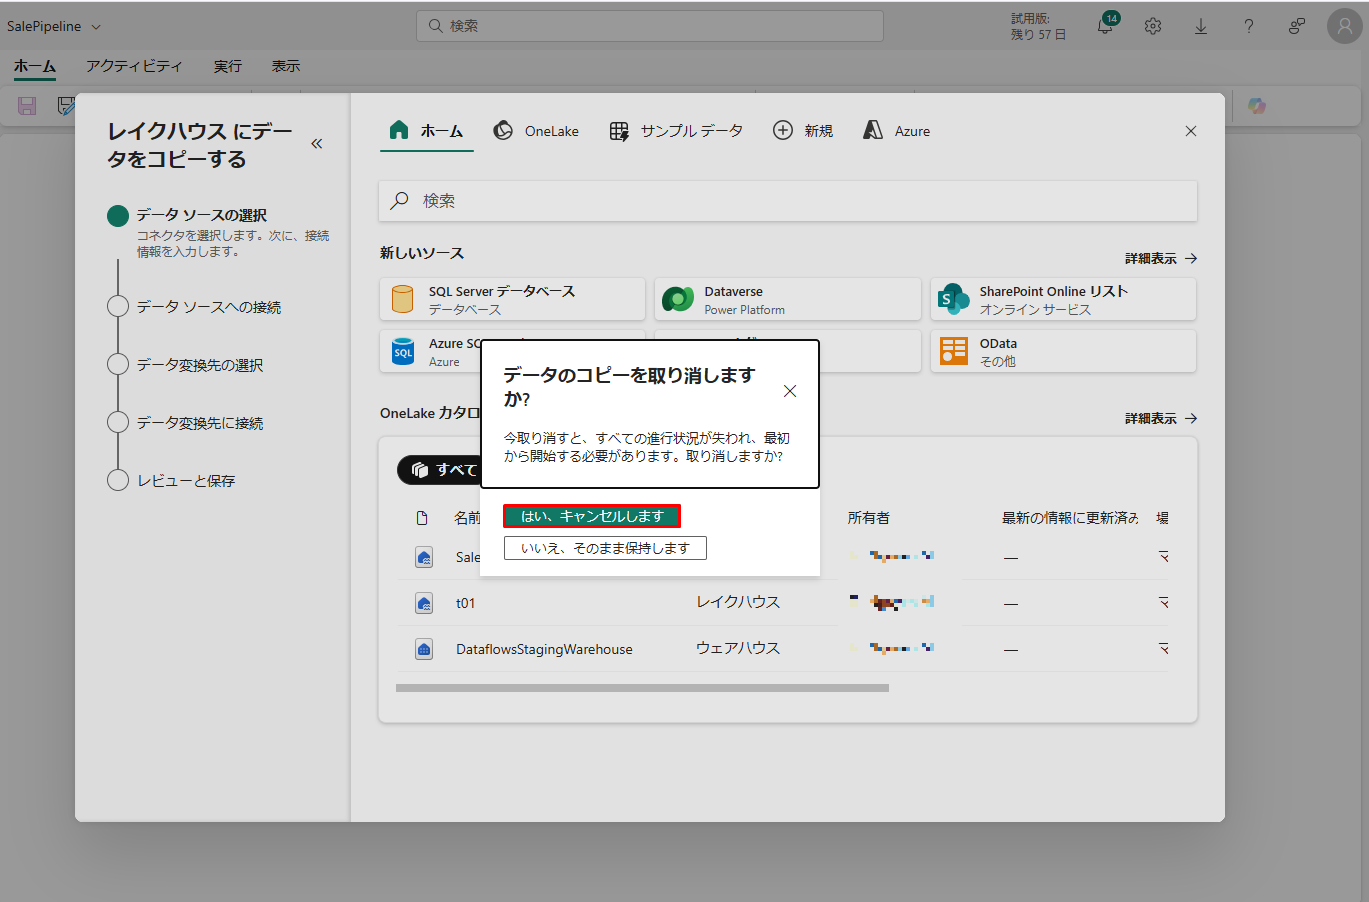1369x902 pixels.
Task: Choose the SharePoint Online list icon
Action: coord(954,299)
